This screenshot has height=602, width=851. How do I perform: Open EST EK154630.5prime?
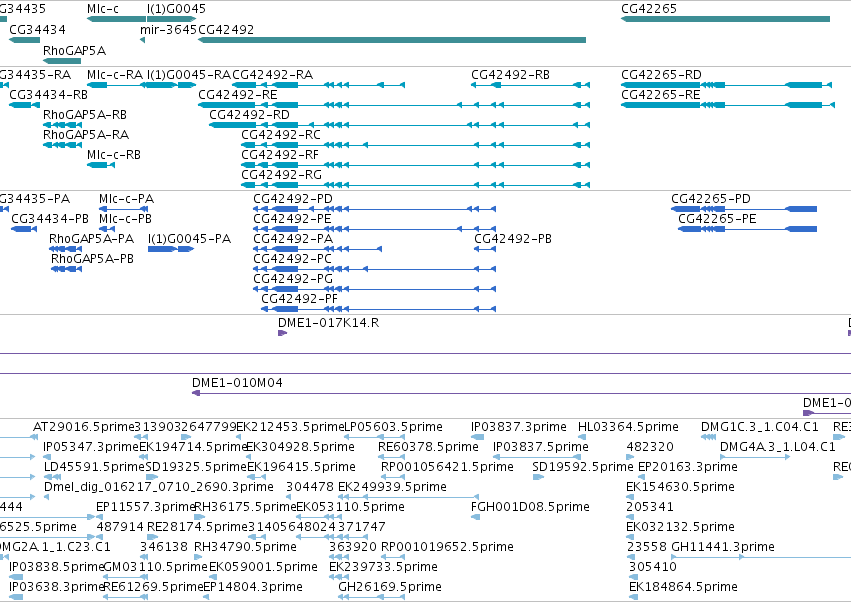click(631, 497)
